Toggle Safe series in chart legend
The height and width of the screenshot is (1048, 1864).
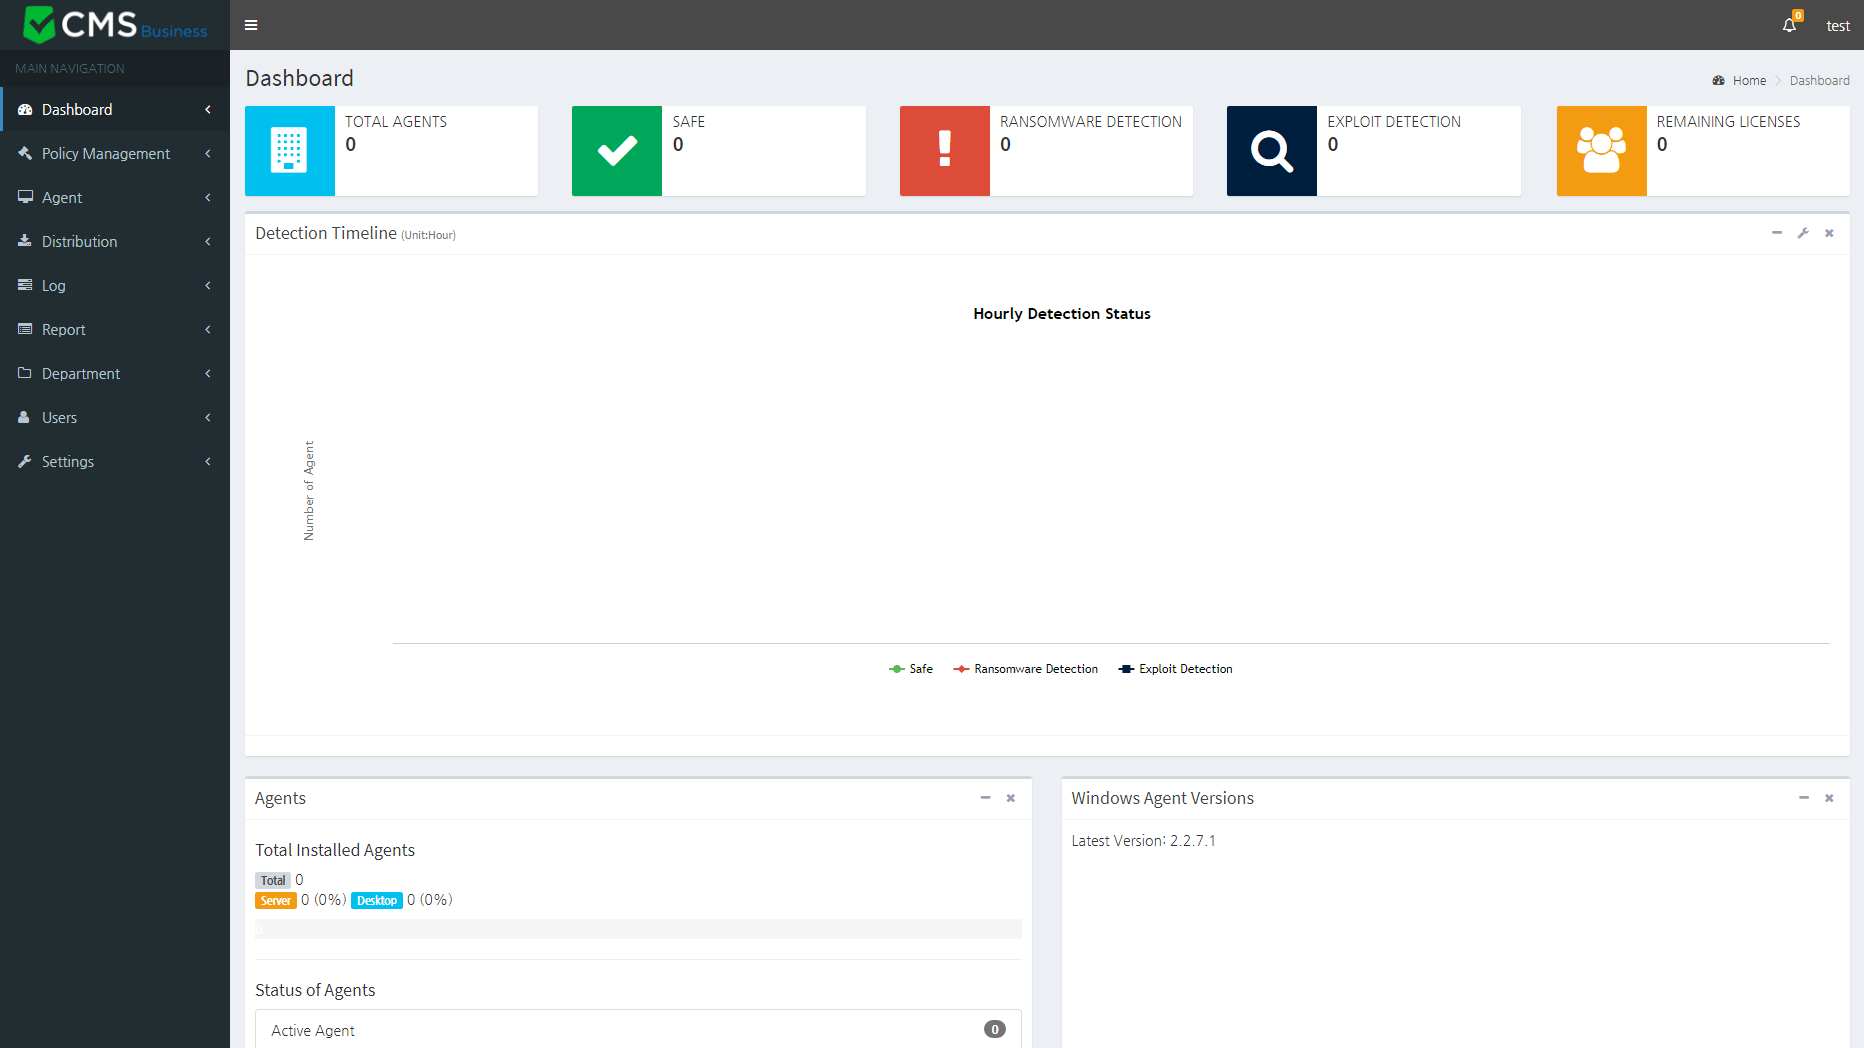click(x=911, y=669)
